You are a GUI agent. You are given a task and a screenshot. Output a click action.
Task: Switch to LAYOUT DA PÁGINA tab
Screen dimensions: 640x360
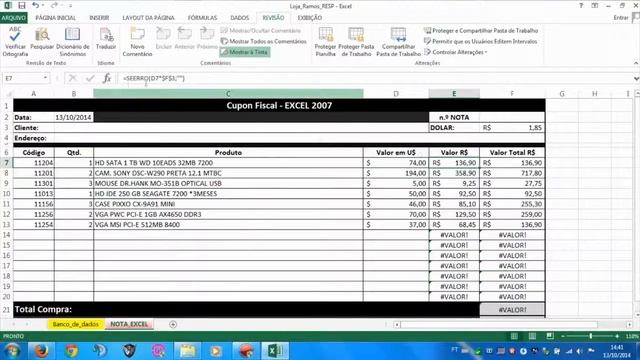click(x=148, y=18)
